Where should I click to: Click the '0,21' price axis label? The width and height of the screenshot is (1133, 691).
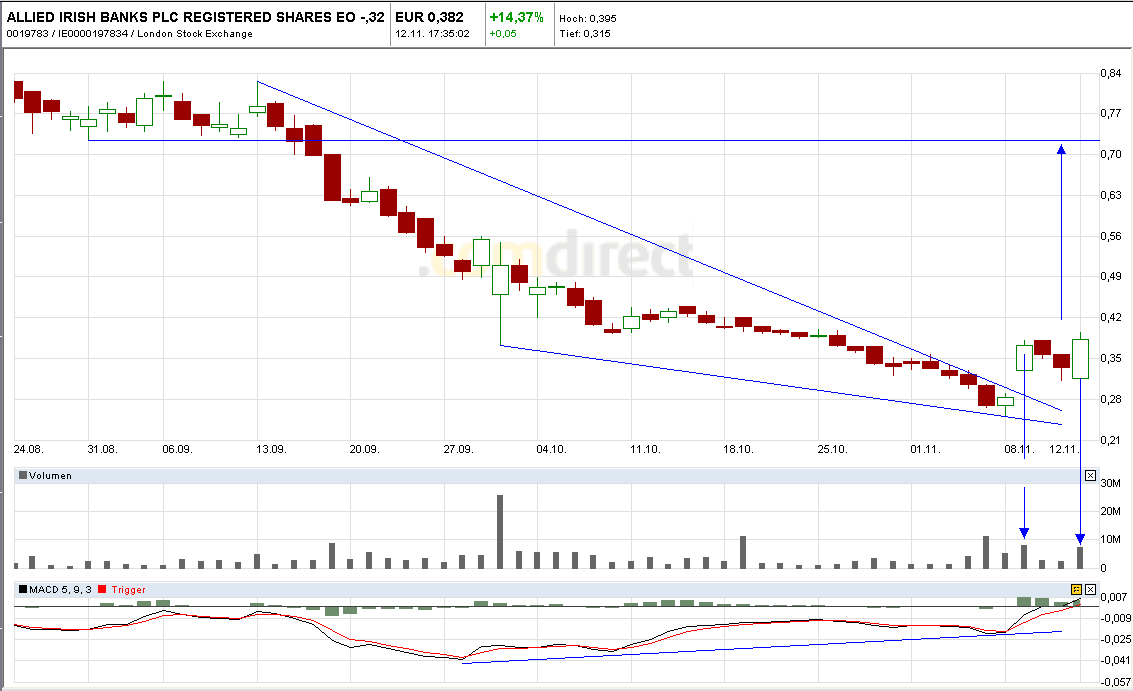pos(1111,439)
